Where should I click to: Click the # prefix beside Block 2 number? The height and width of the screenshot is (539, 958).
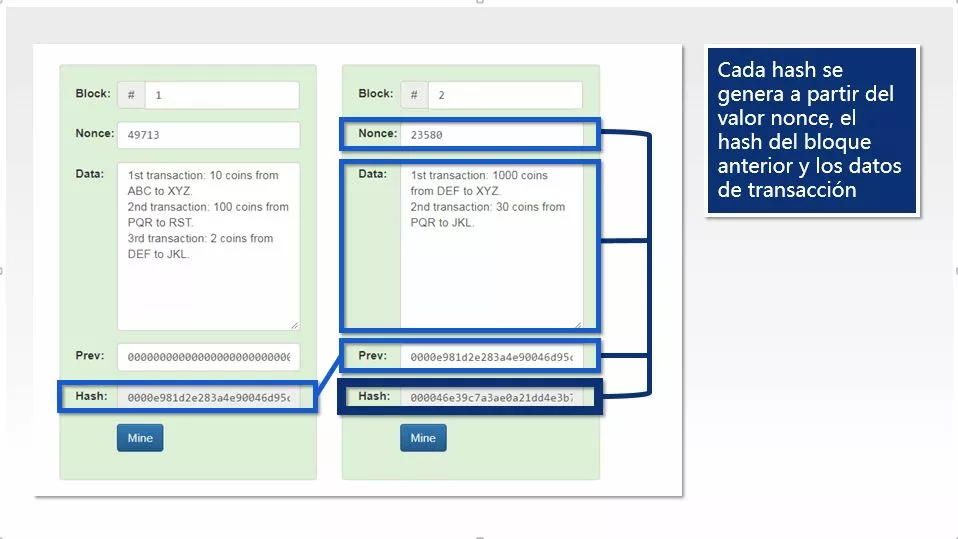[414, 95]
